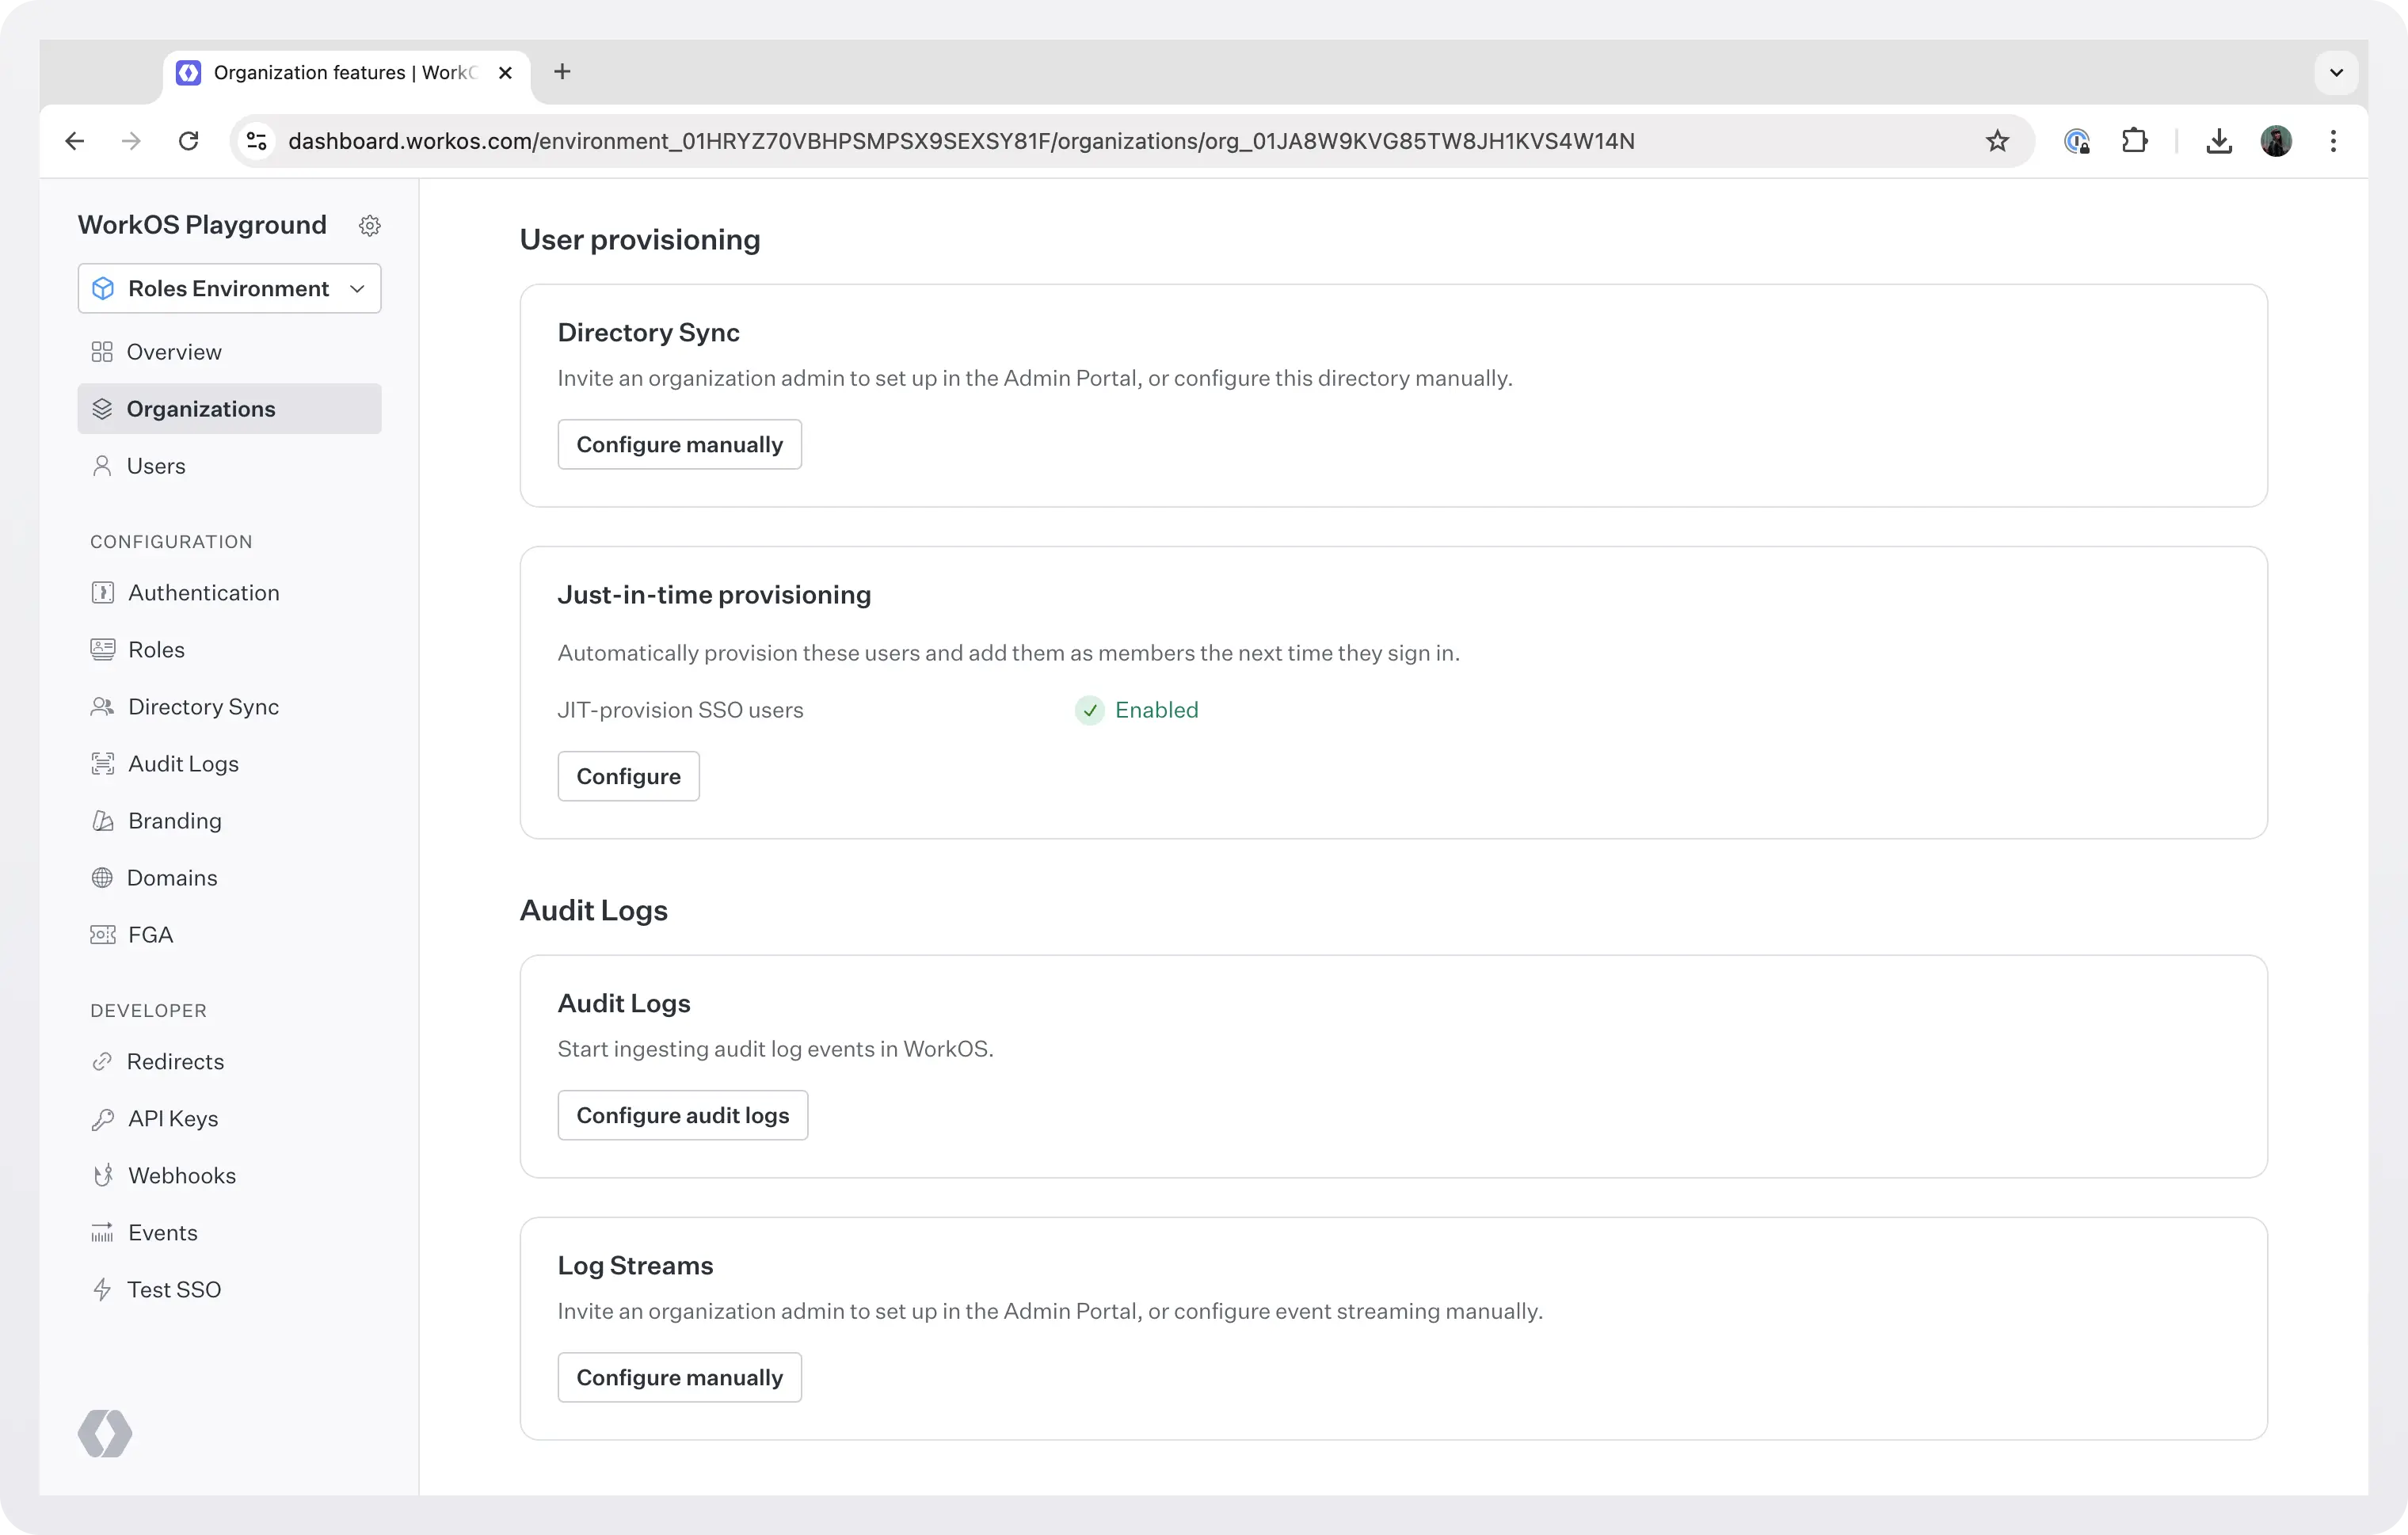Click the Branding icon

103,821
